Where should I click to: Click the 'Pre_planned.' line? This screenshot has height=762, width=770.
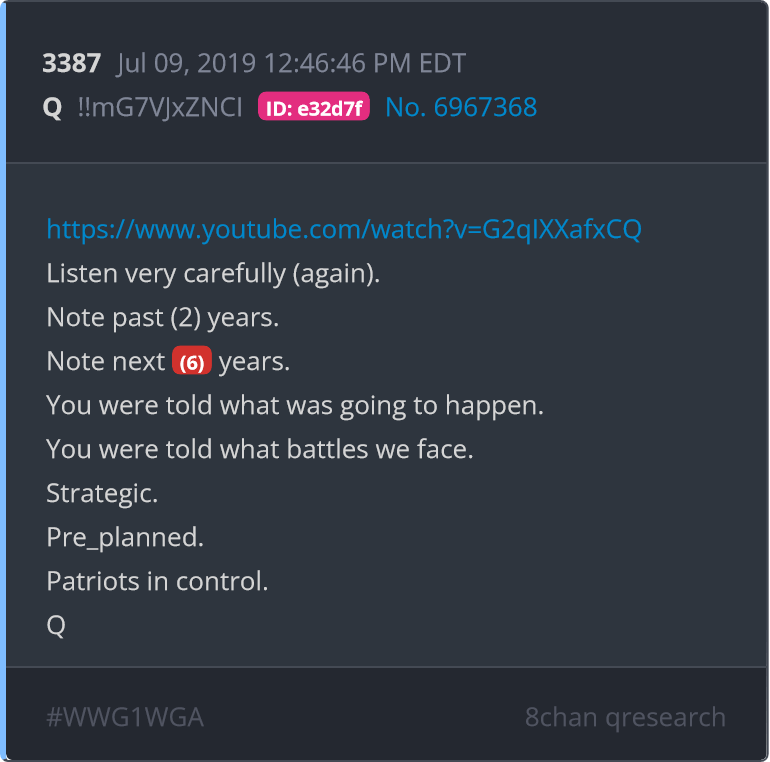click(125, 537)
